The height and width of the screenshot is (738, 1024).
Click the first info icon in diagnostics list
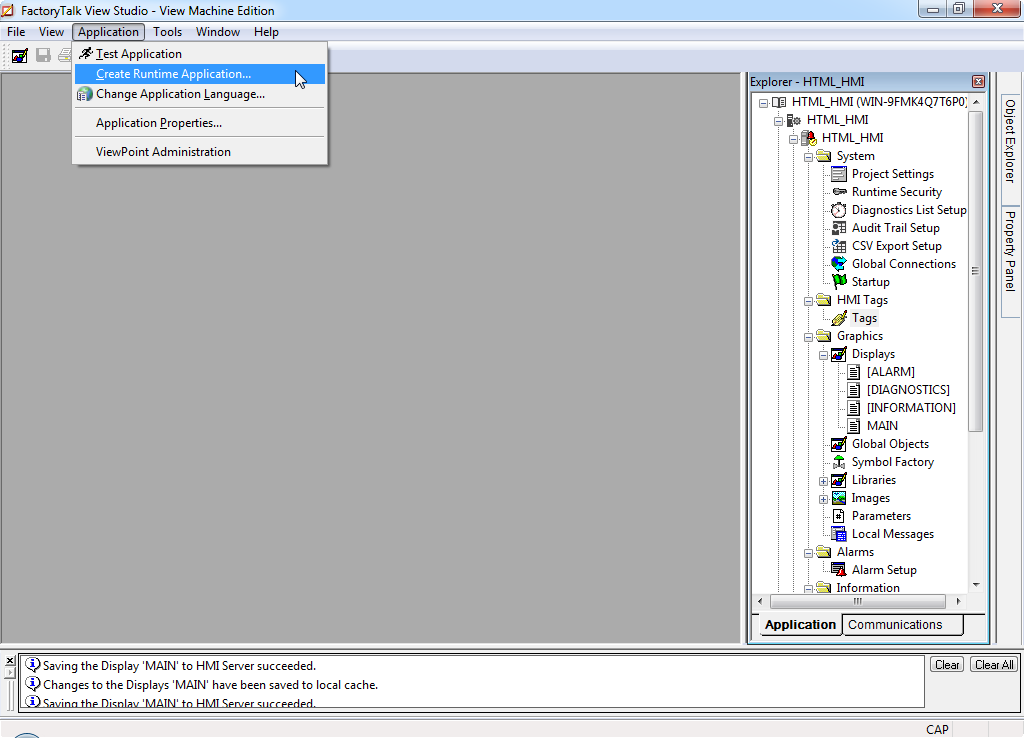coord(33,665)
